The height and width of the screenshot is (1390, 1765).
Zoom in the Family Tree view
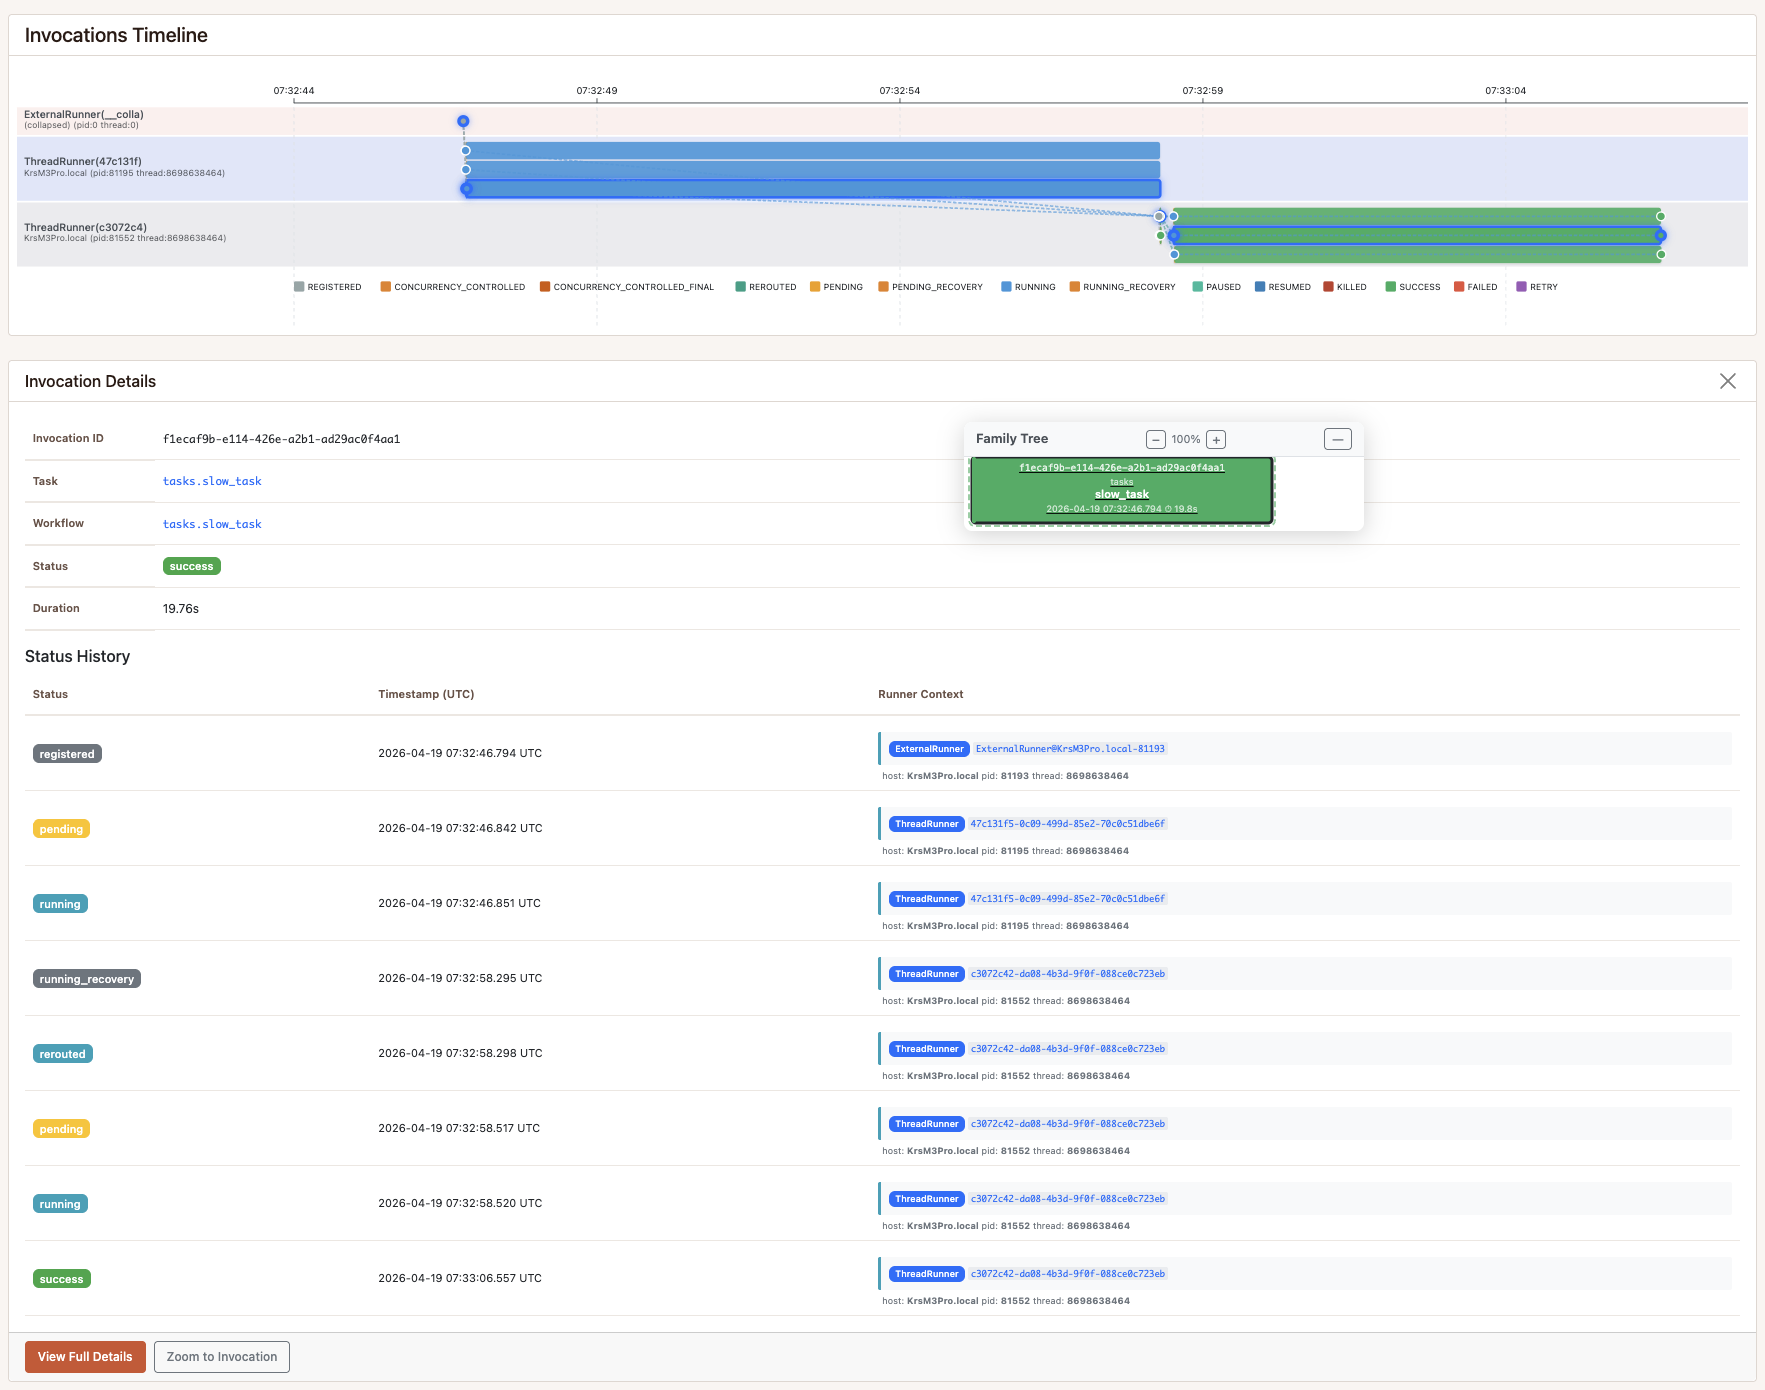point(1216,440)
